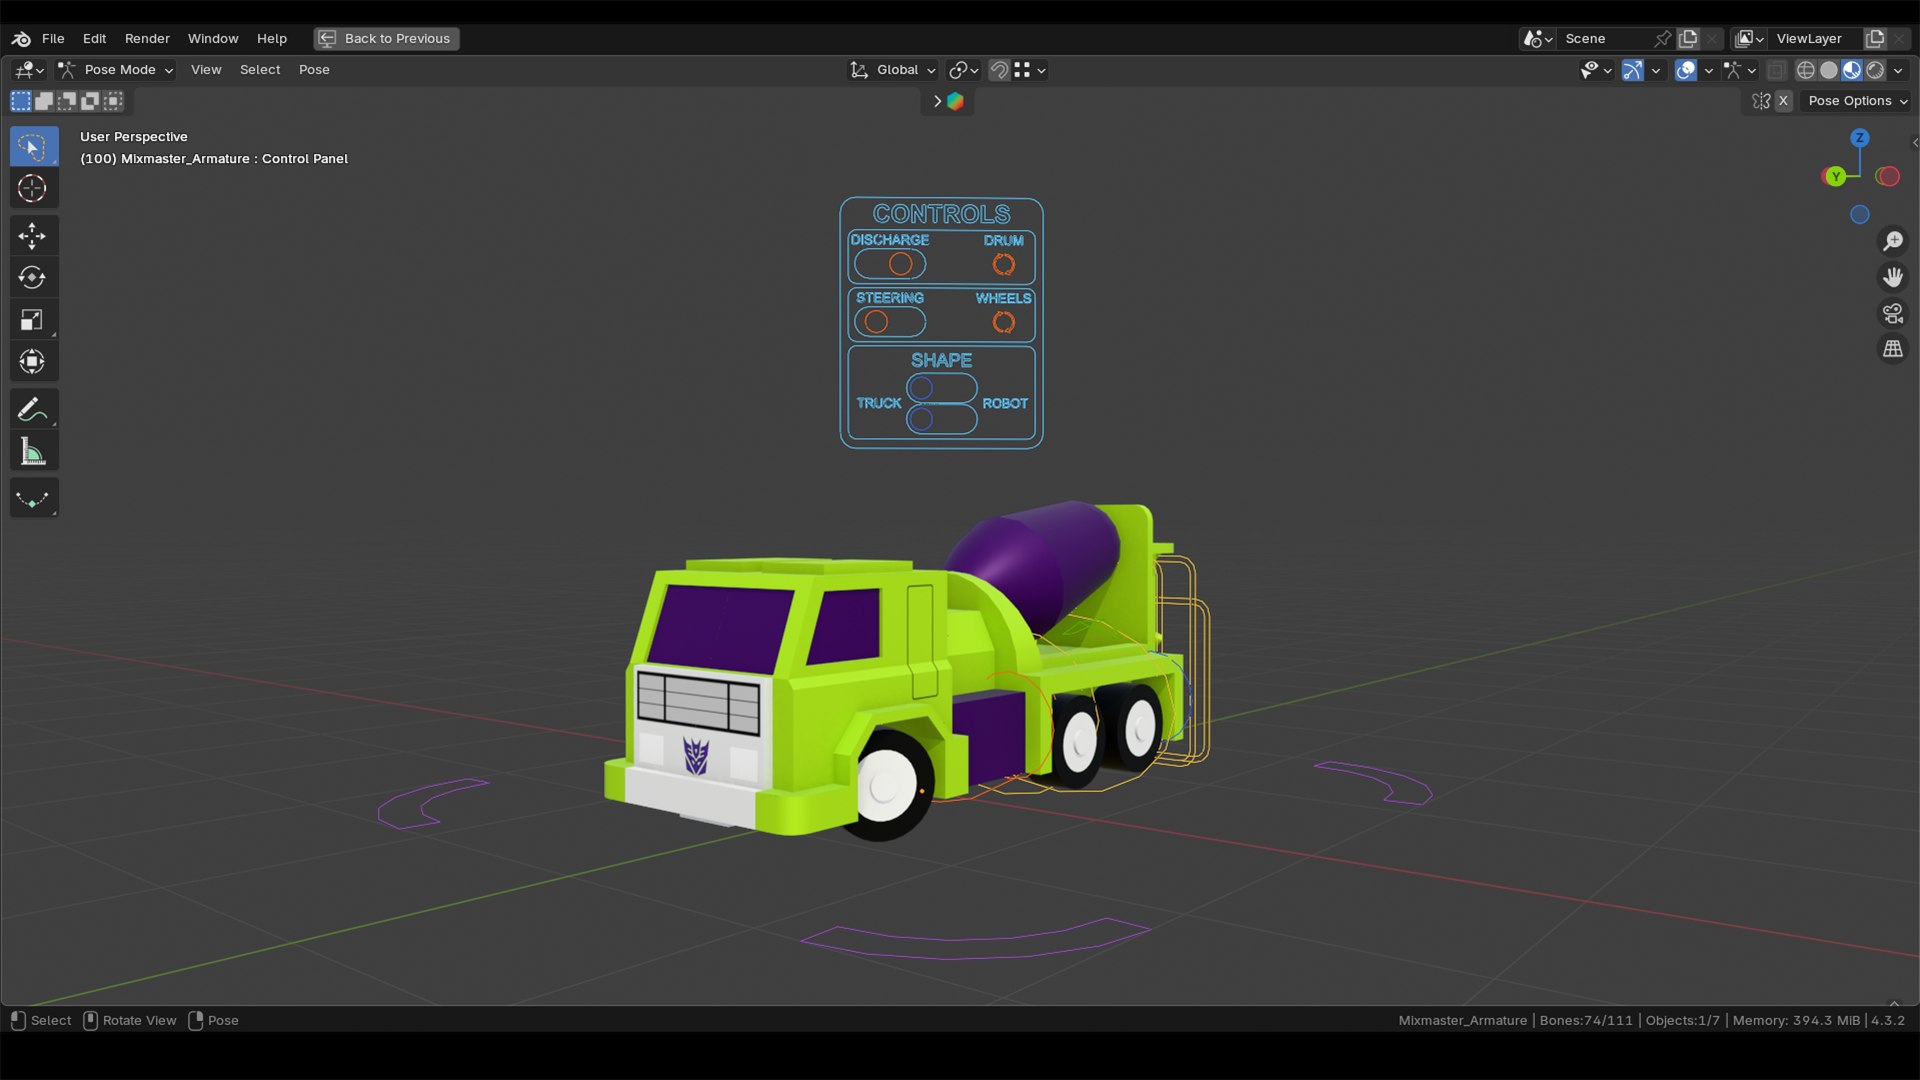Screen dimensions: 1920x1080
Task: Click the ViewLayer name field
Action: pyautogui.click(x=1815, y=38)
